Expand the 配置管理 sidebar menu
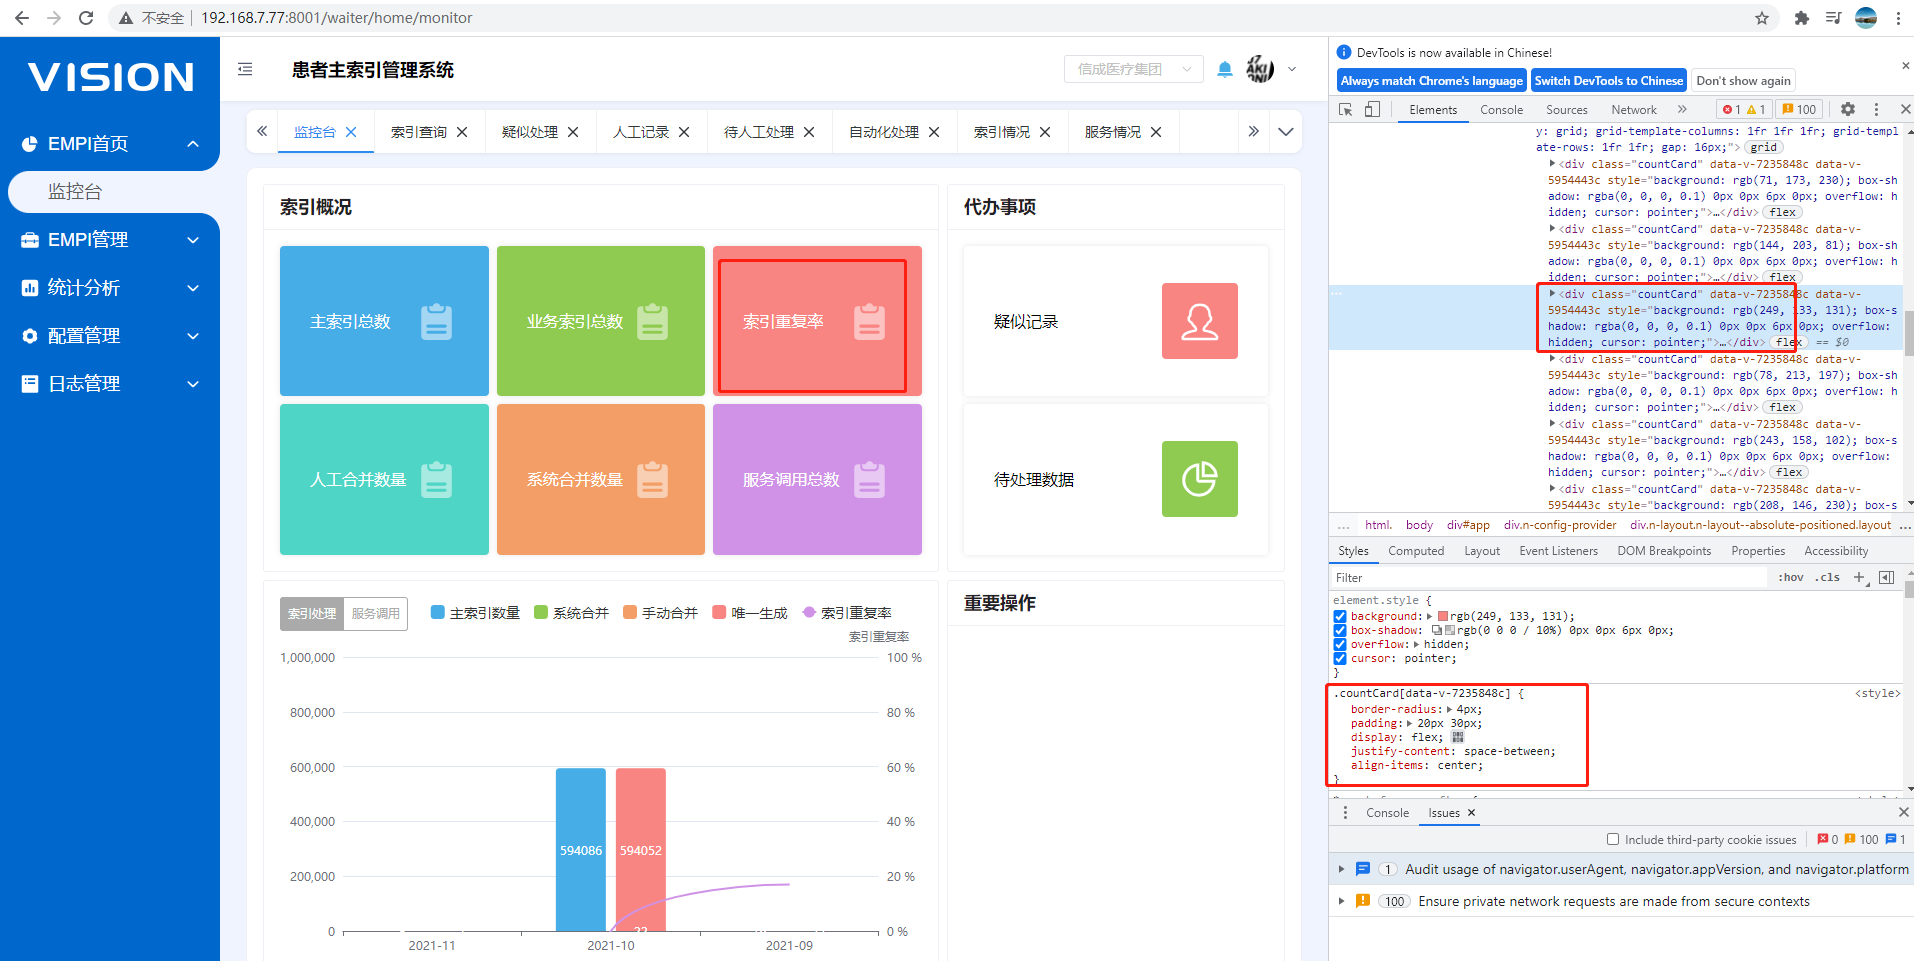Screen dimensions: 1914x961 (110, 336)
